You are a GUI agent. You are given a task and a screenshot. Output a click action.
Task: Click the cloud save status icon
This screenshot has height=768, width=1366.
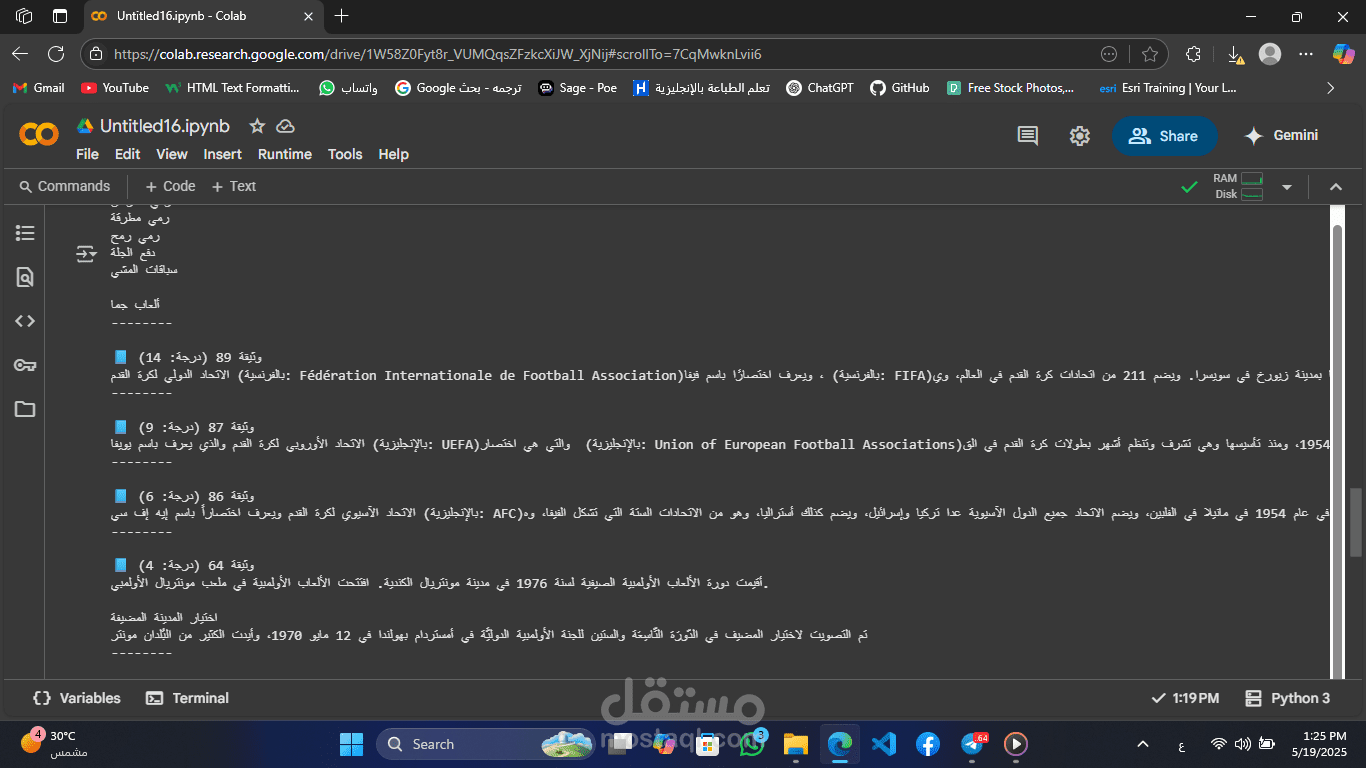pos(286,126)
